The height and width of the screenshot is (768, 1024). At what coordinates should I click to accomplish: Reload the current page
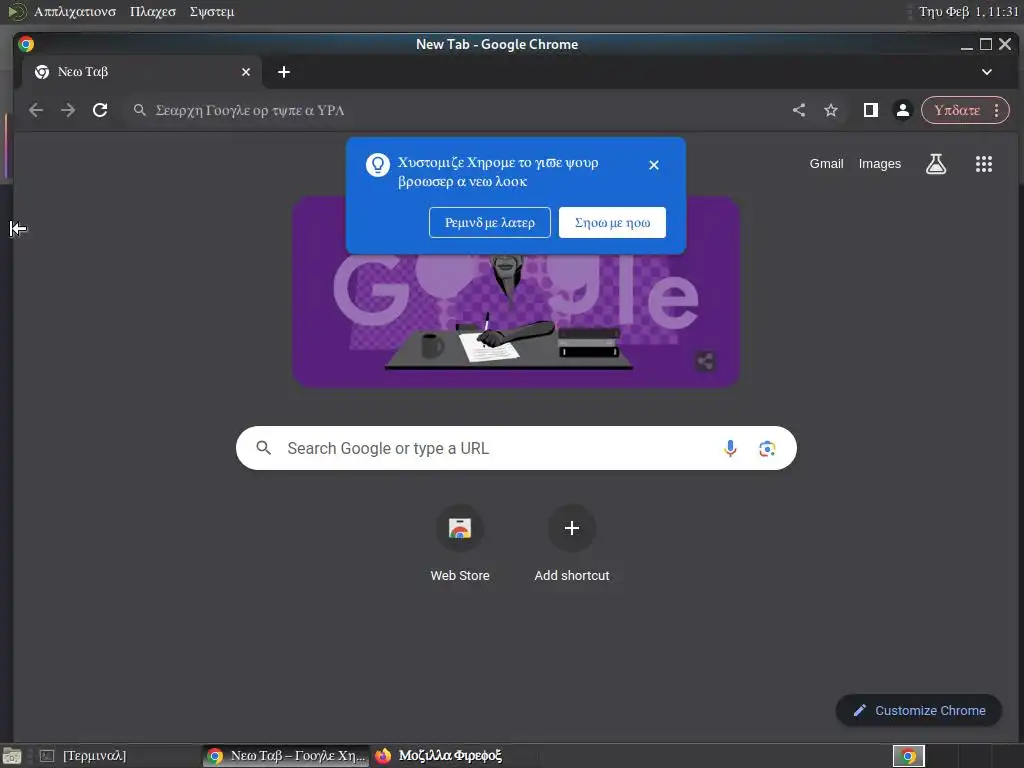(100, 110)
